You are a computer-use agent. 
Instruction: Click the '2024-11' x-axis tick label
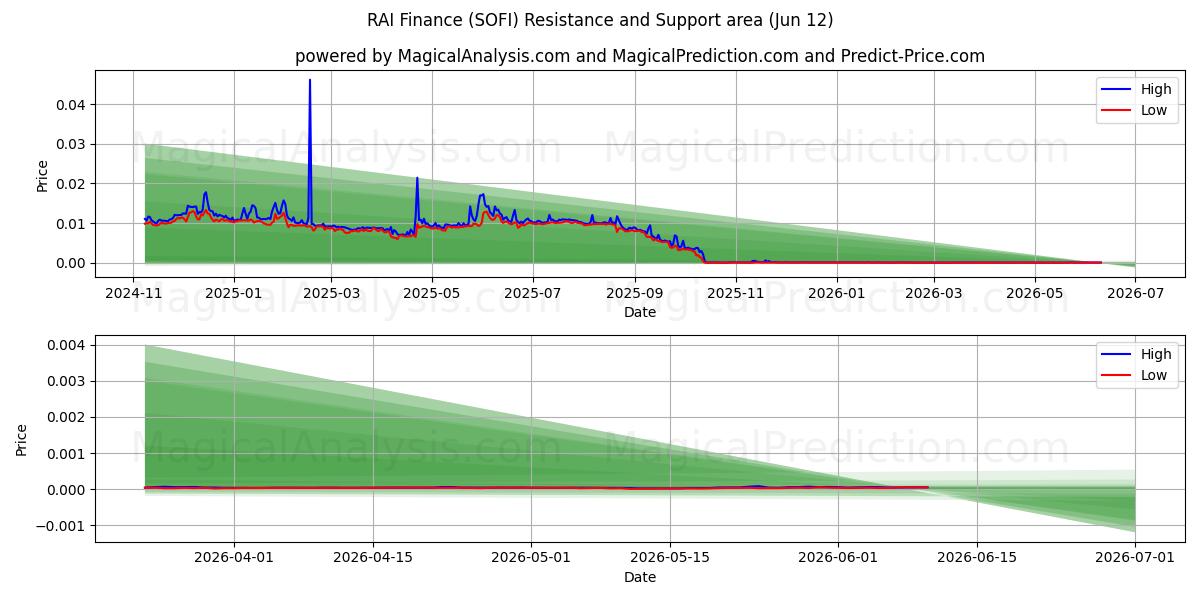133,293
